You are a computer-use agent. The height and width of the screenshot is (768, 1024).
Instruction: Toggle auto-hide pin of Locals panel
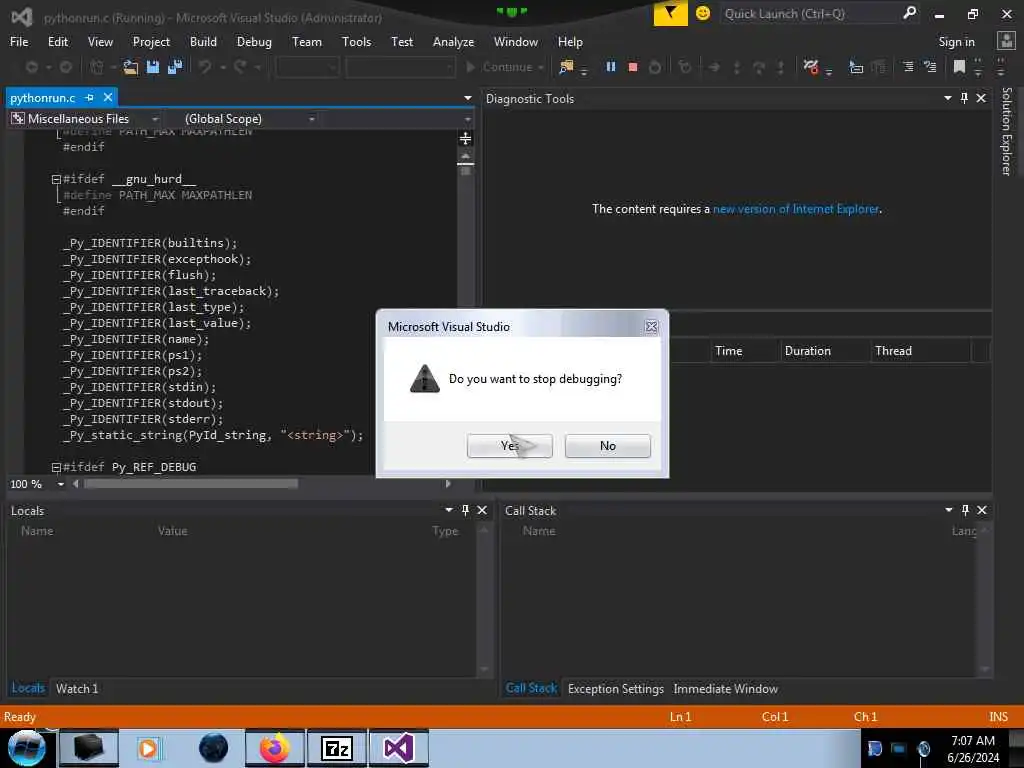pyautogui.click(x=465, y=510)
